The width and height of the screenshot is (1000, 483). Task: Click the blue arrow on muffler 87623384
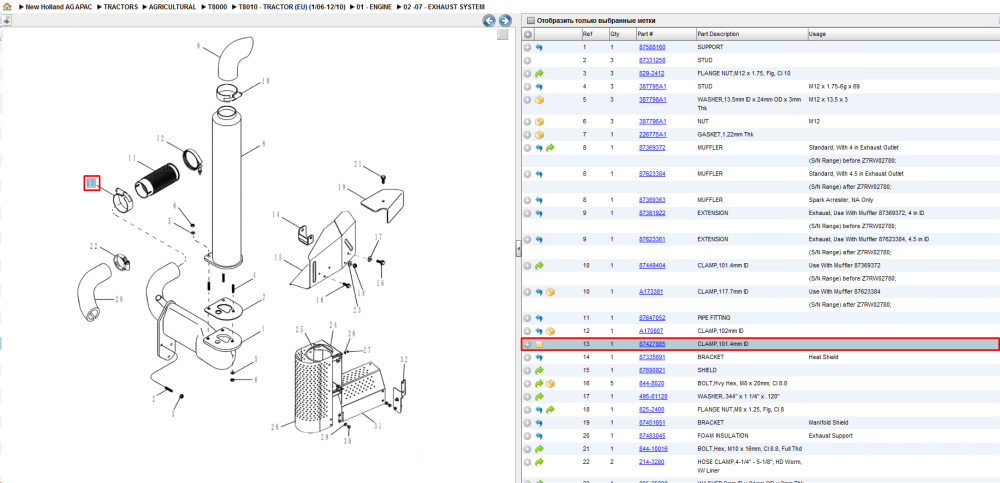click(x=539, y=174)
